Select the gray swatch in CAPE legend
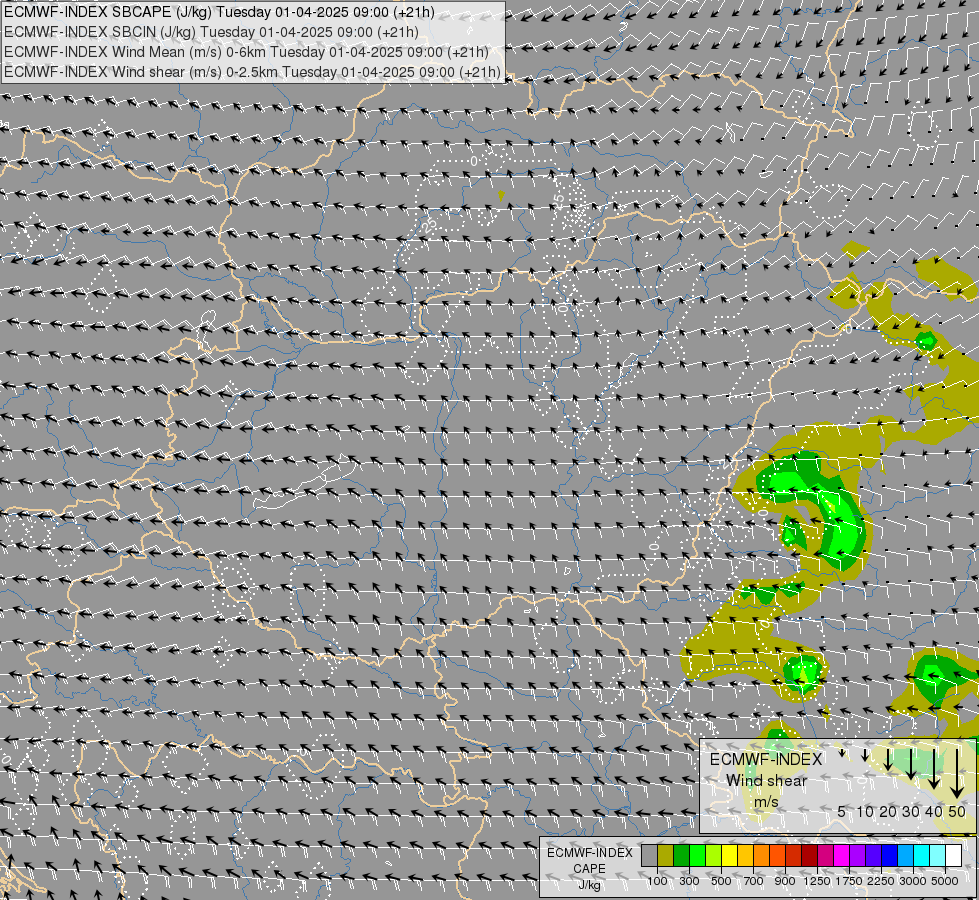This screenshot has height=900, width=979. coord(649,855)
